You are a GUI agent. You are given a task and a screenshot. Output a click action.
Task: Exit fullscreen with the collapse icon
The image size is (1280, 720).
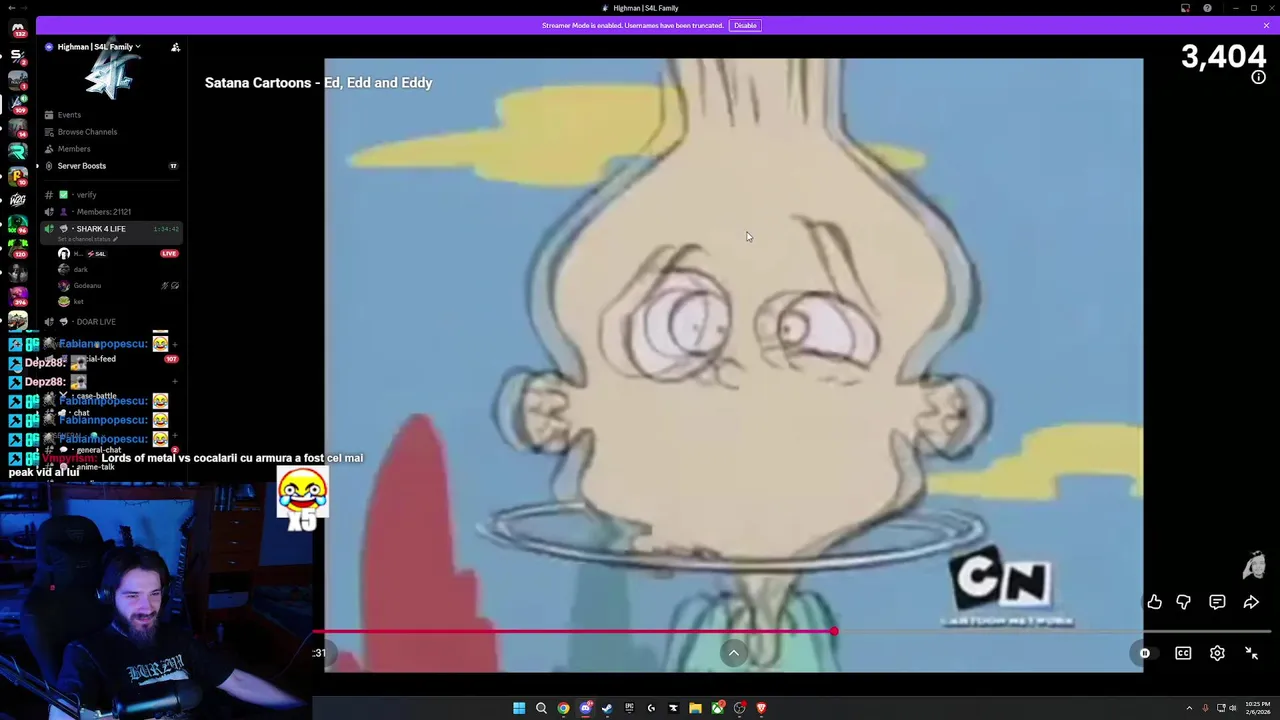(x=1251, y=653)
